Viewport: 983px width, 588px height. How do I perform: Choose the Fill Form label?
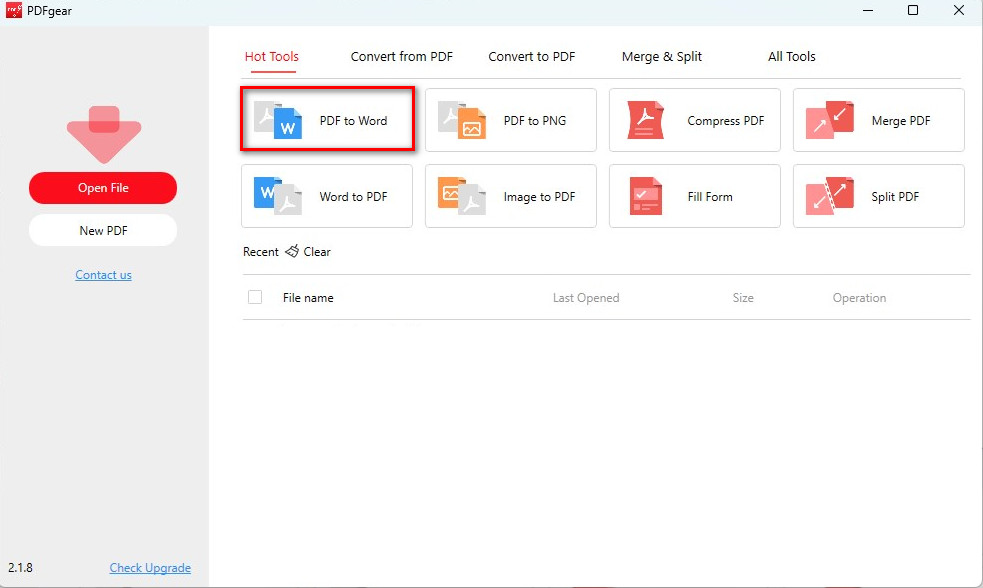pyautogui.click(x=710, y=196)
